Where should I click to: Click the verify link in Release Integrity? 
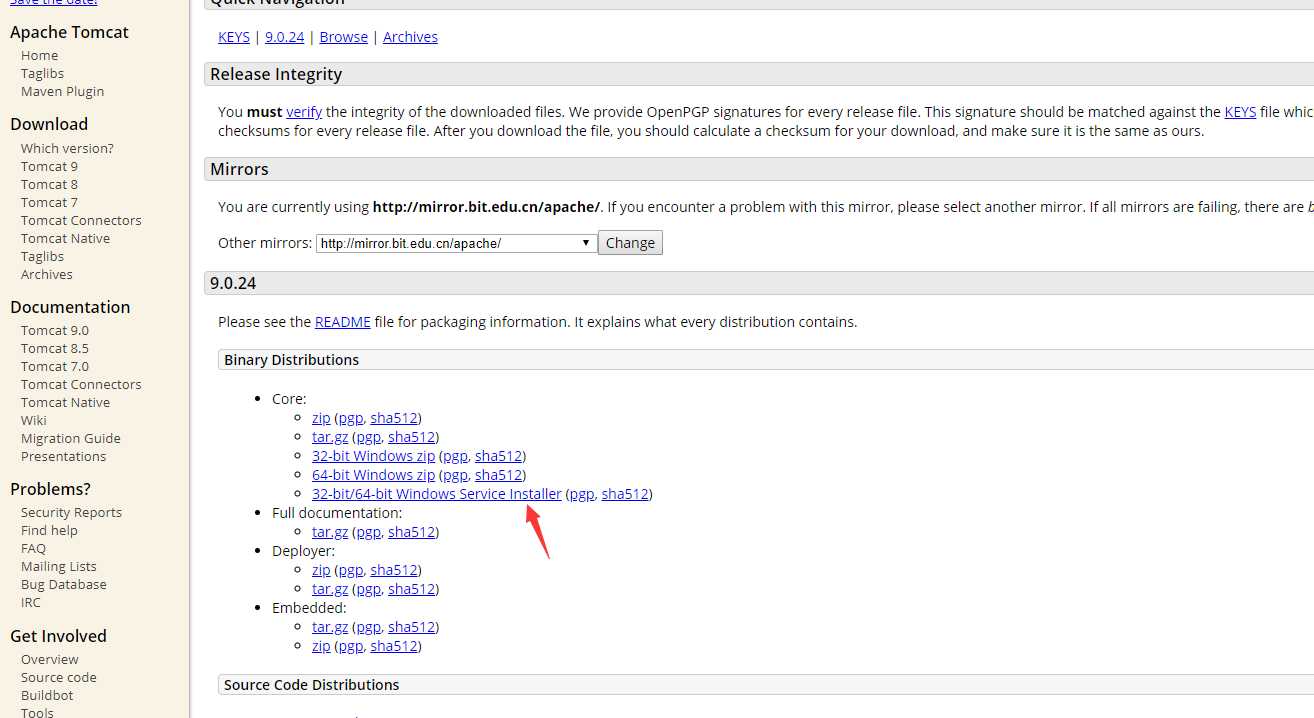tap(304, 112)
